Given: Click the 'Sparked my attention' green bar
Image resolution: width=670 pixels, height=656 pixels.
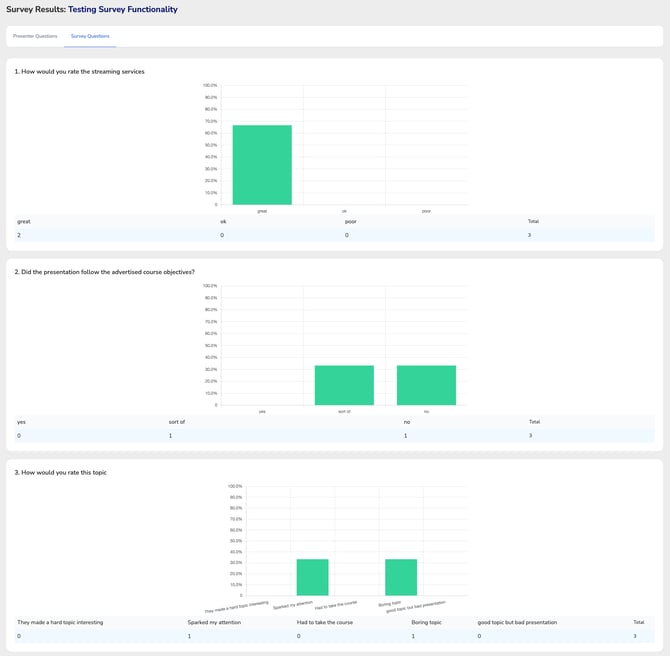Looking at the screenshot, I should coord(312,578).
